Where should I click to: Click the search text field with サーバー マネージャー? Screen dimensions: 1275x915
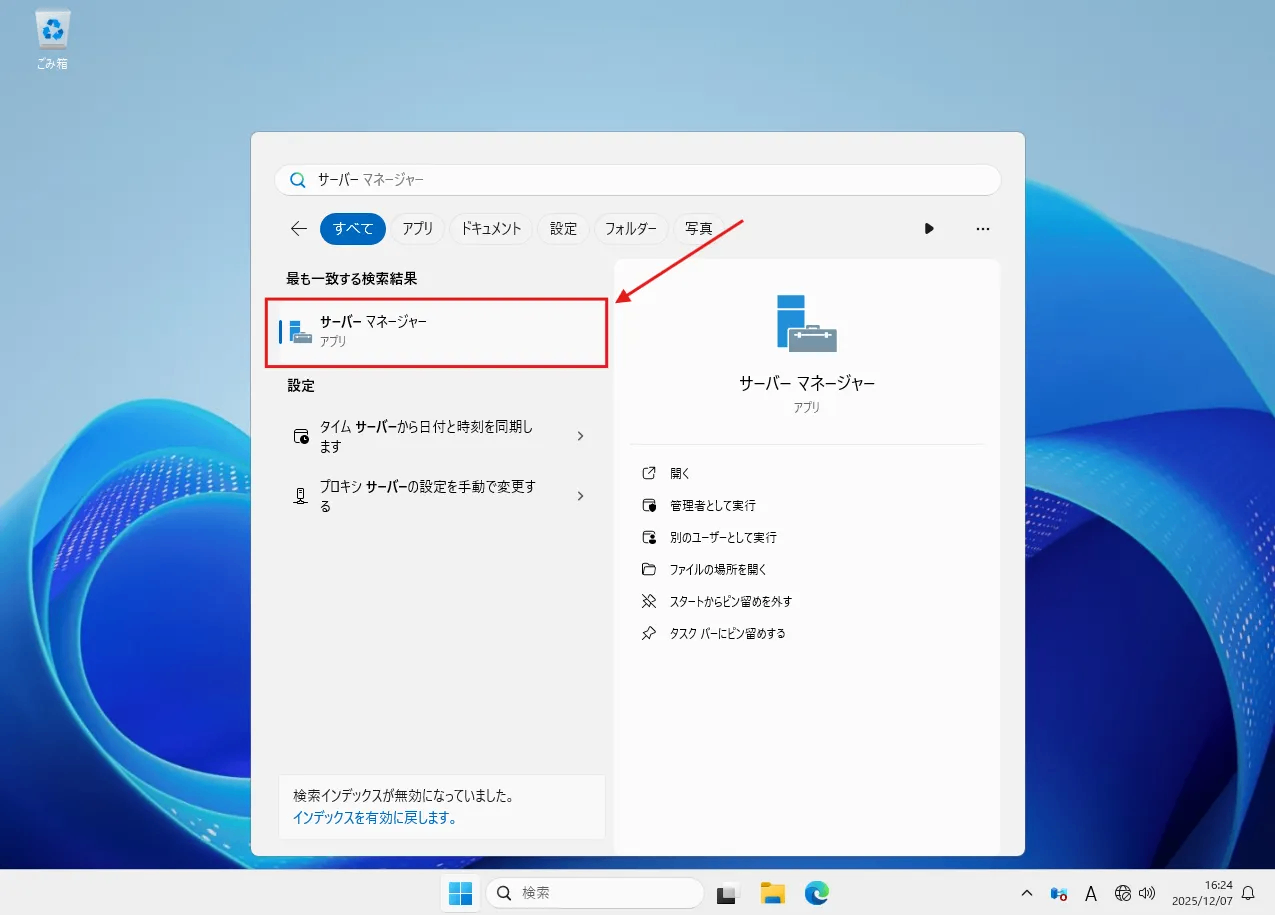point(638,180)
